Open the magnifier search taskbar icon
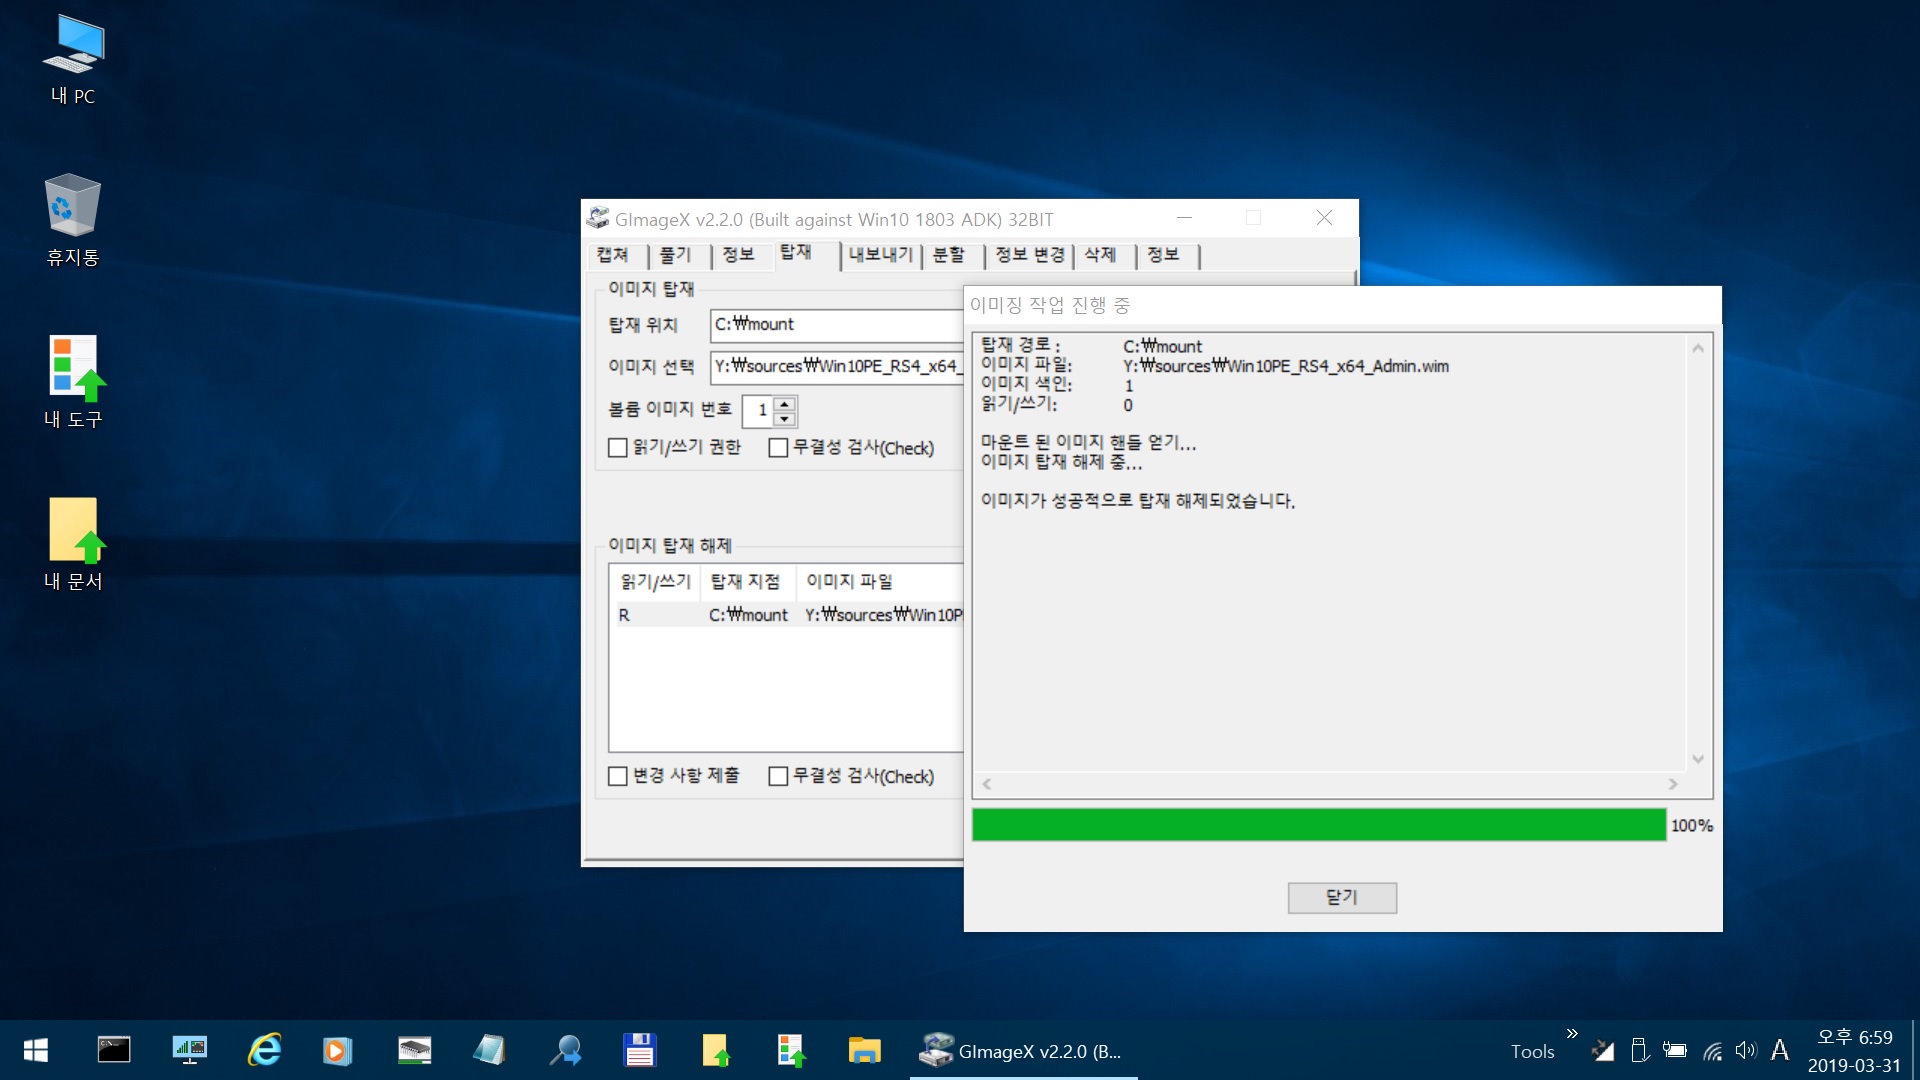This screenshot has width=1920, height=1080. point(565,1050)
